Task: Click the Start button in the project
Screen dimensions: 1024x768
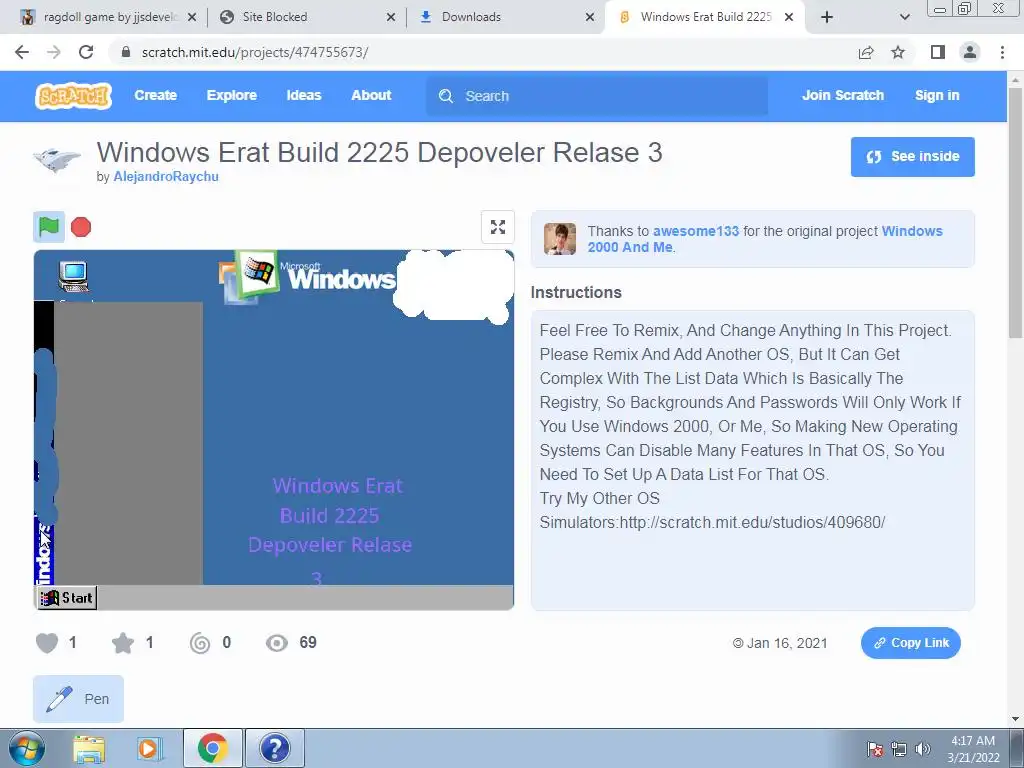Action: pyautogui.click(x=66, y=598)
